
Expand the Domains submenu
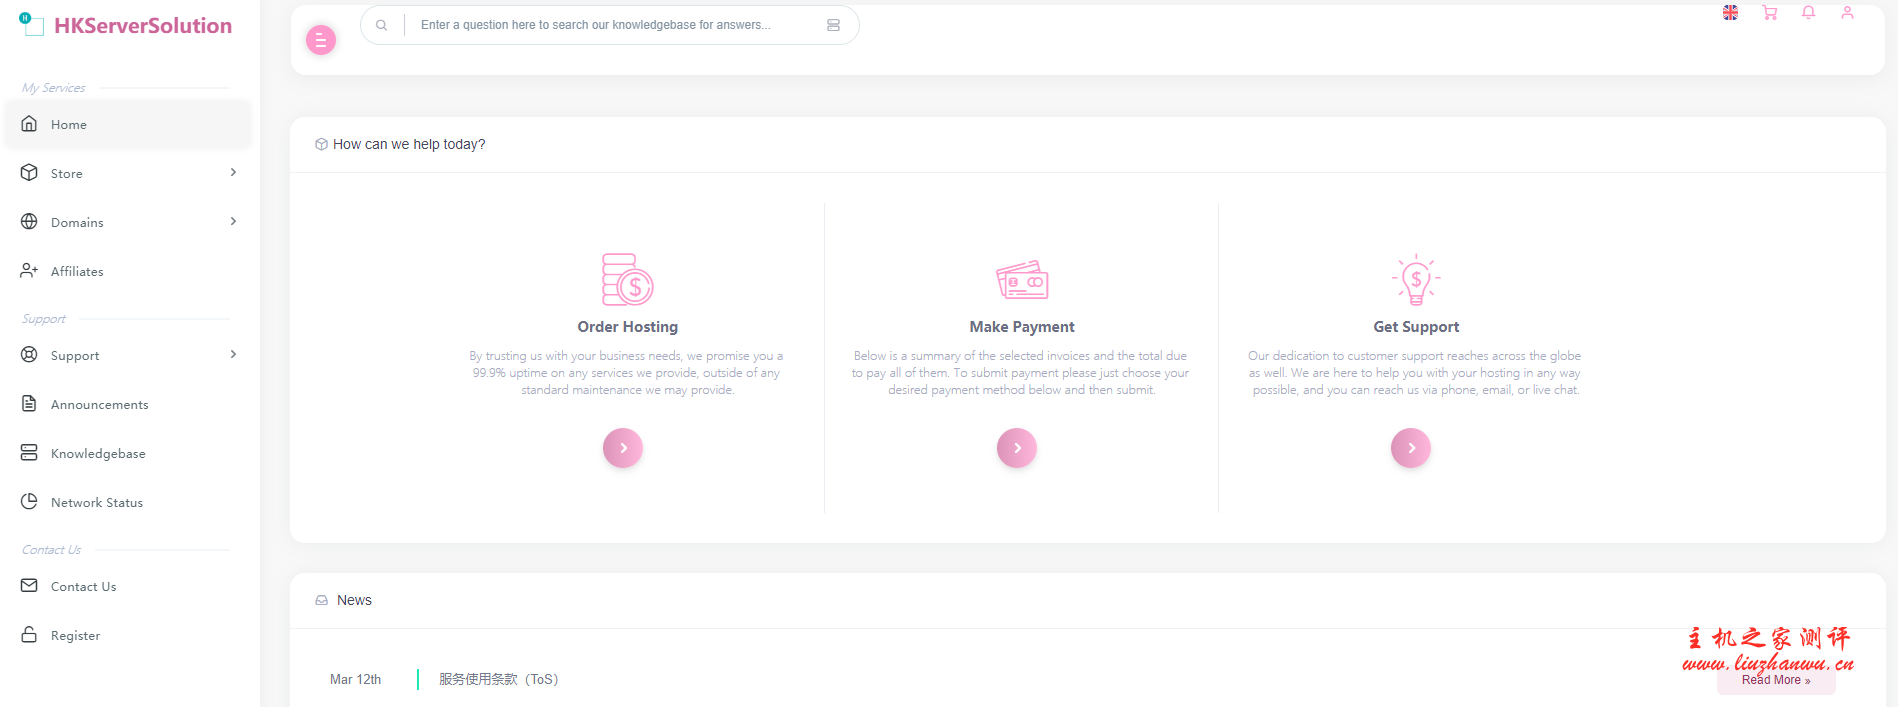233,222
